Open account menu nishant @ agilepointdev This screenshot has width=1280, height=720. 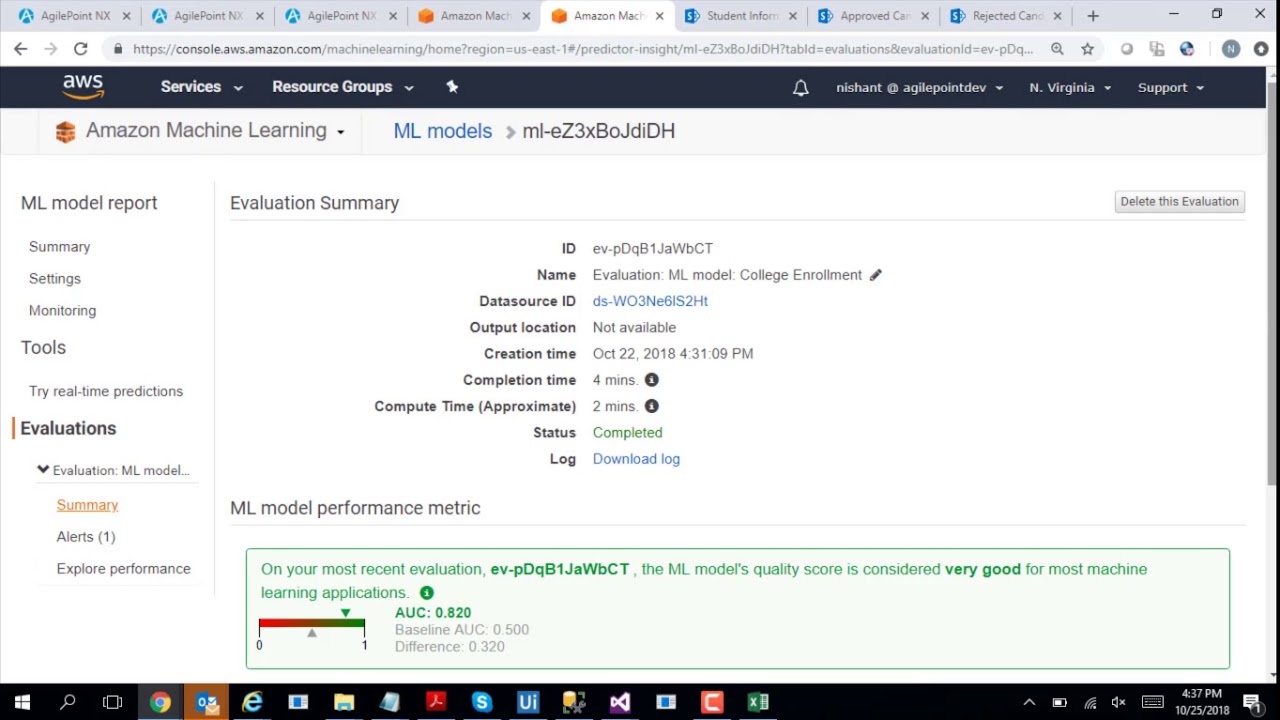[919, 88]
